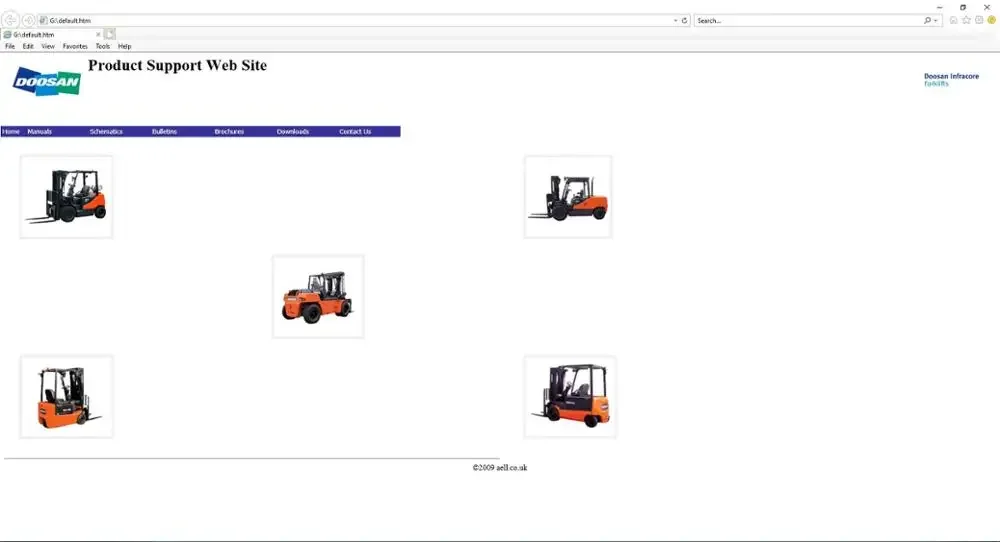Open Favorites star icon

click(966, 20)
